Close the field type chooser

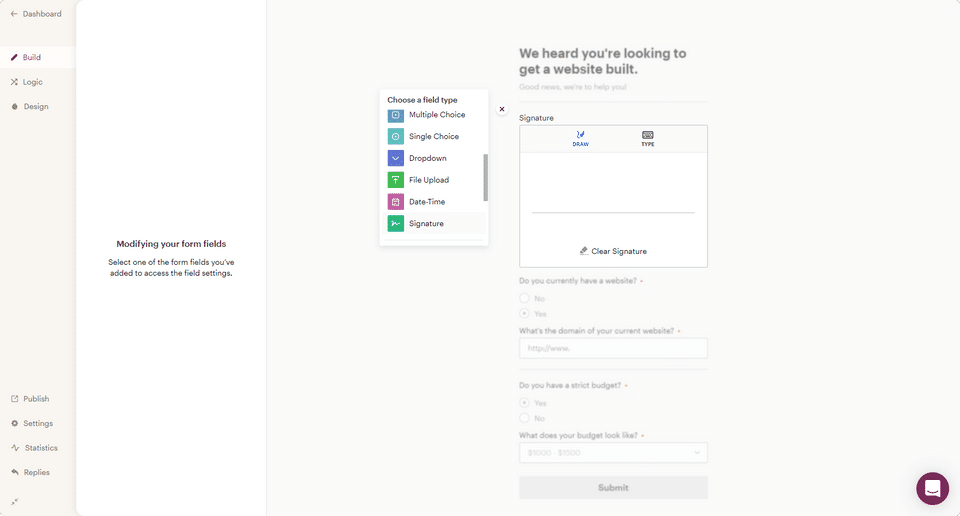[502, 110]
